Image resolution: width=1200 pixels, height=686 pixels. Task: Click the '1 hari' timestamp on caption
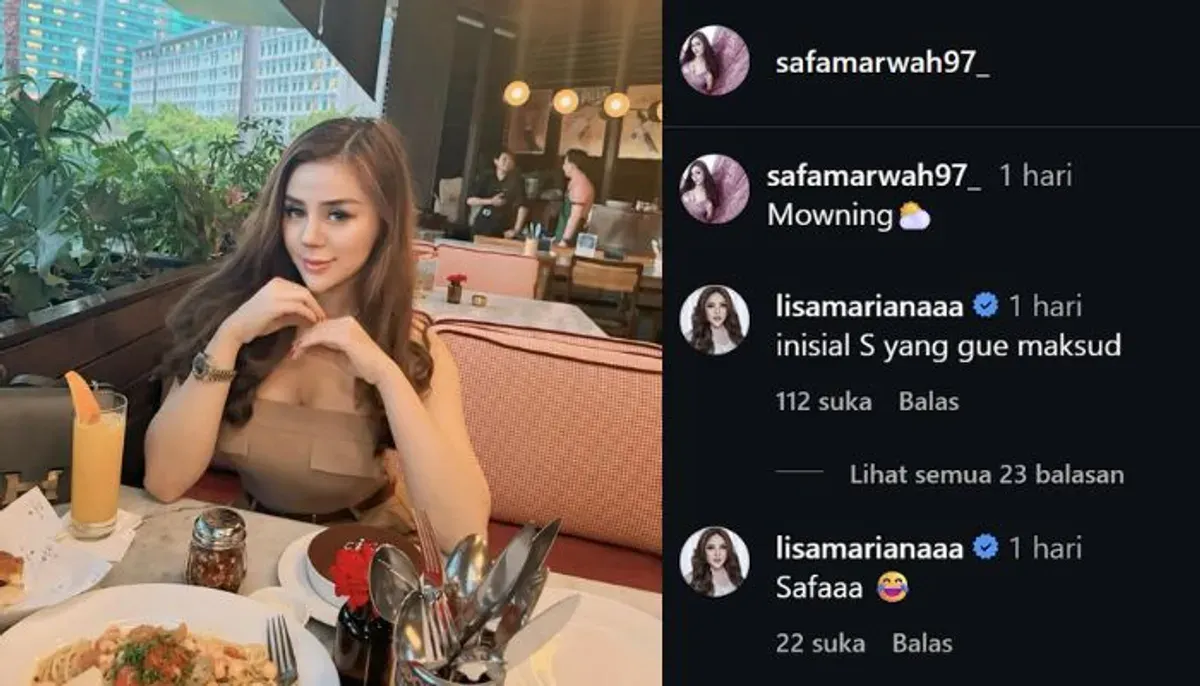pyautogui.click(x=1035, y=176)
